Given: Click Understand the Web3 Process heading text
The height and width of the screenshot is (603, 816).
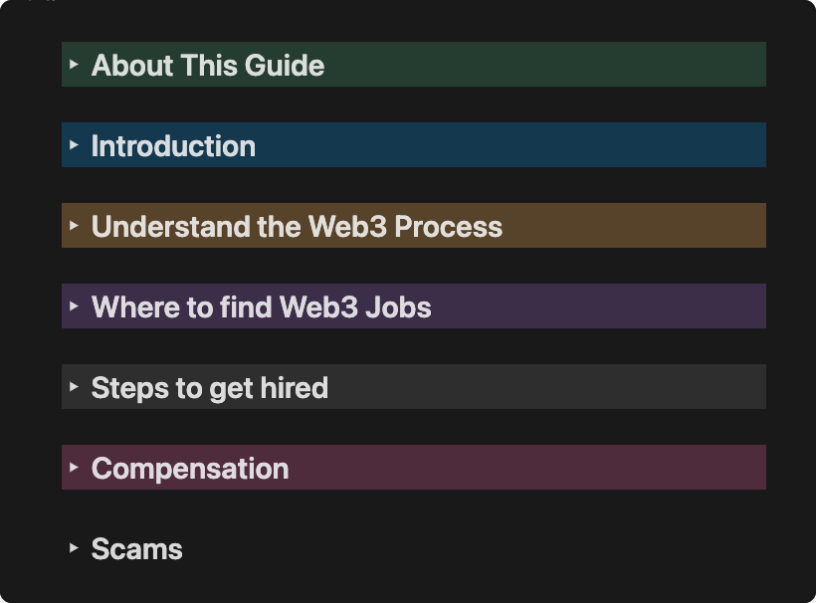Looking at the screenshot, I should [x=297, y=227].
